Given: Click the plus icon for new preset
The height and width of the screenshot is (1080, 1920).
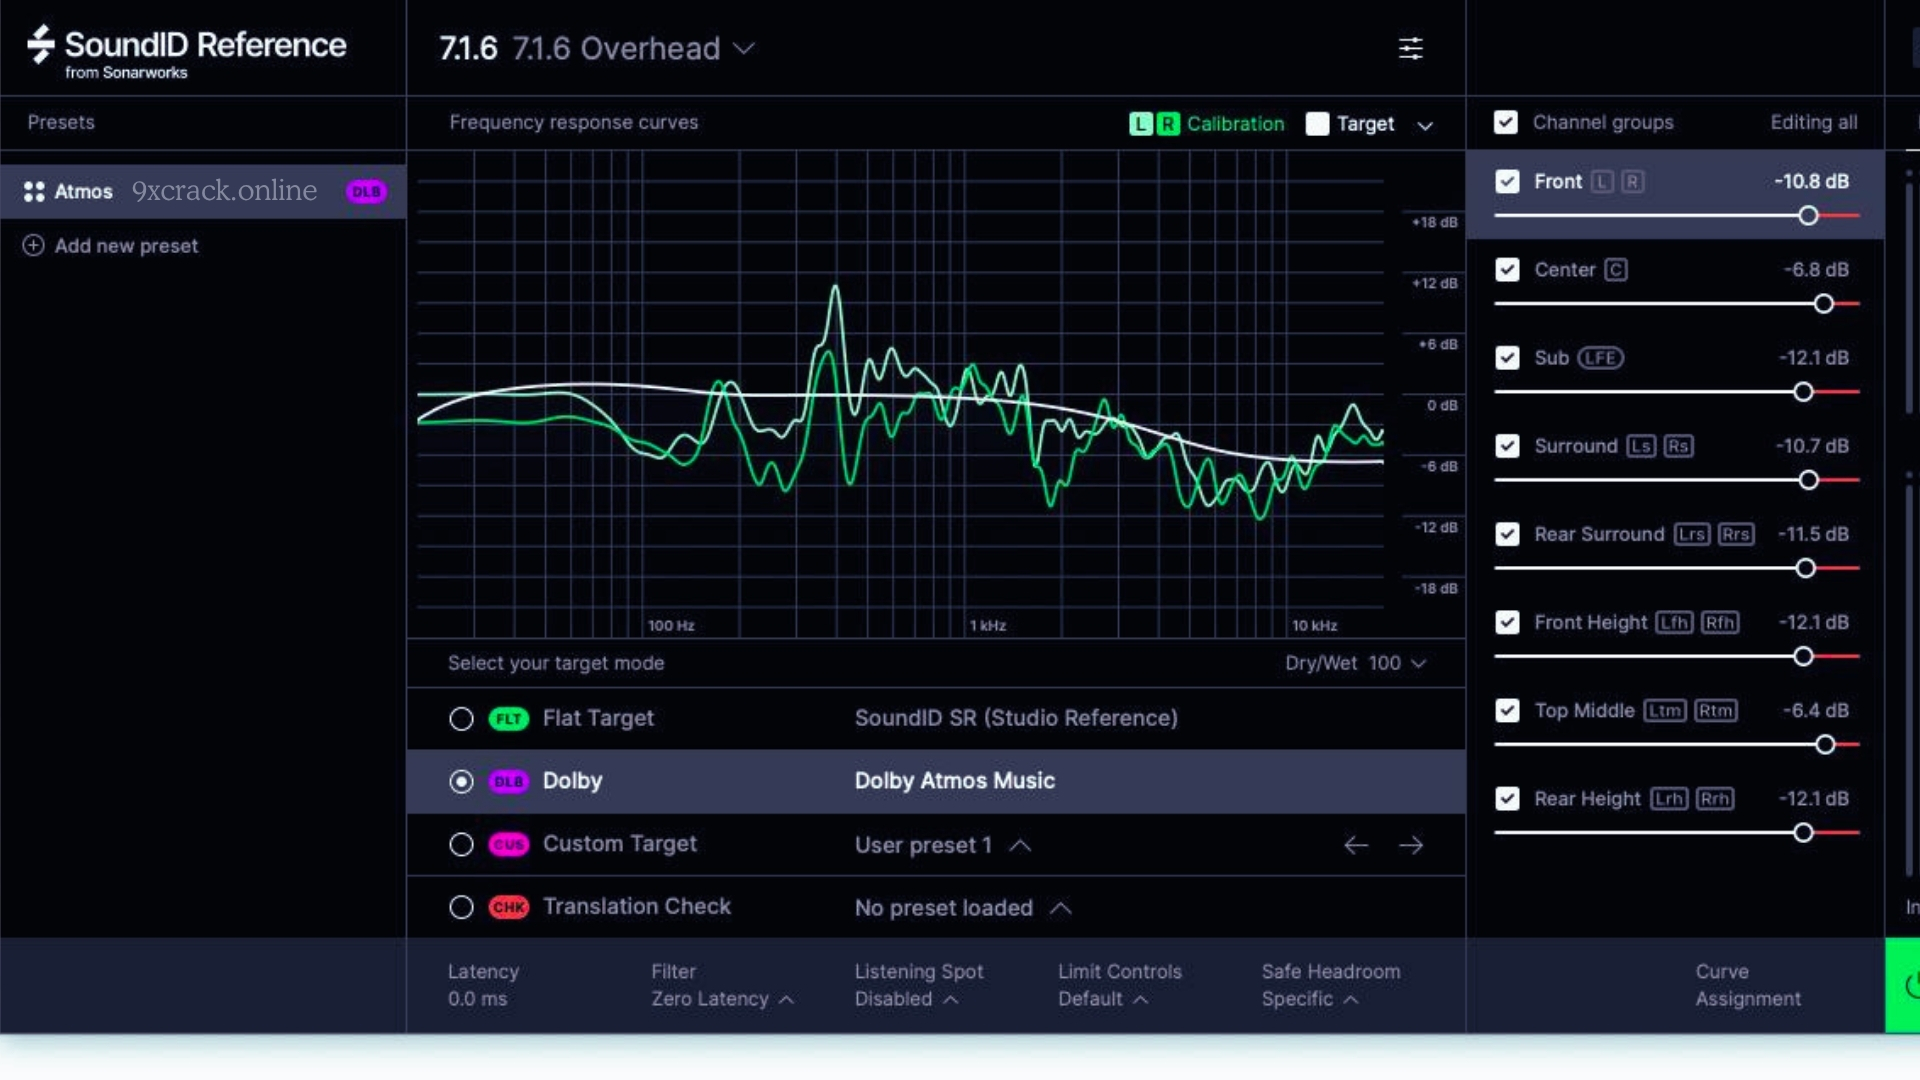Looking at the screenshot, I should (33, 245).
